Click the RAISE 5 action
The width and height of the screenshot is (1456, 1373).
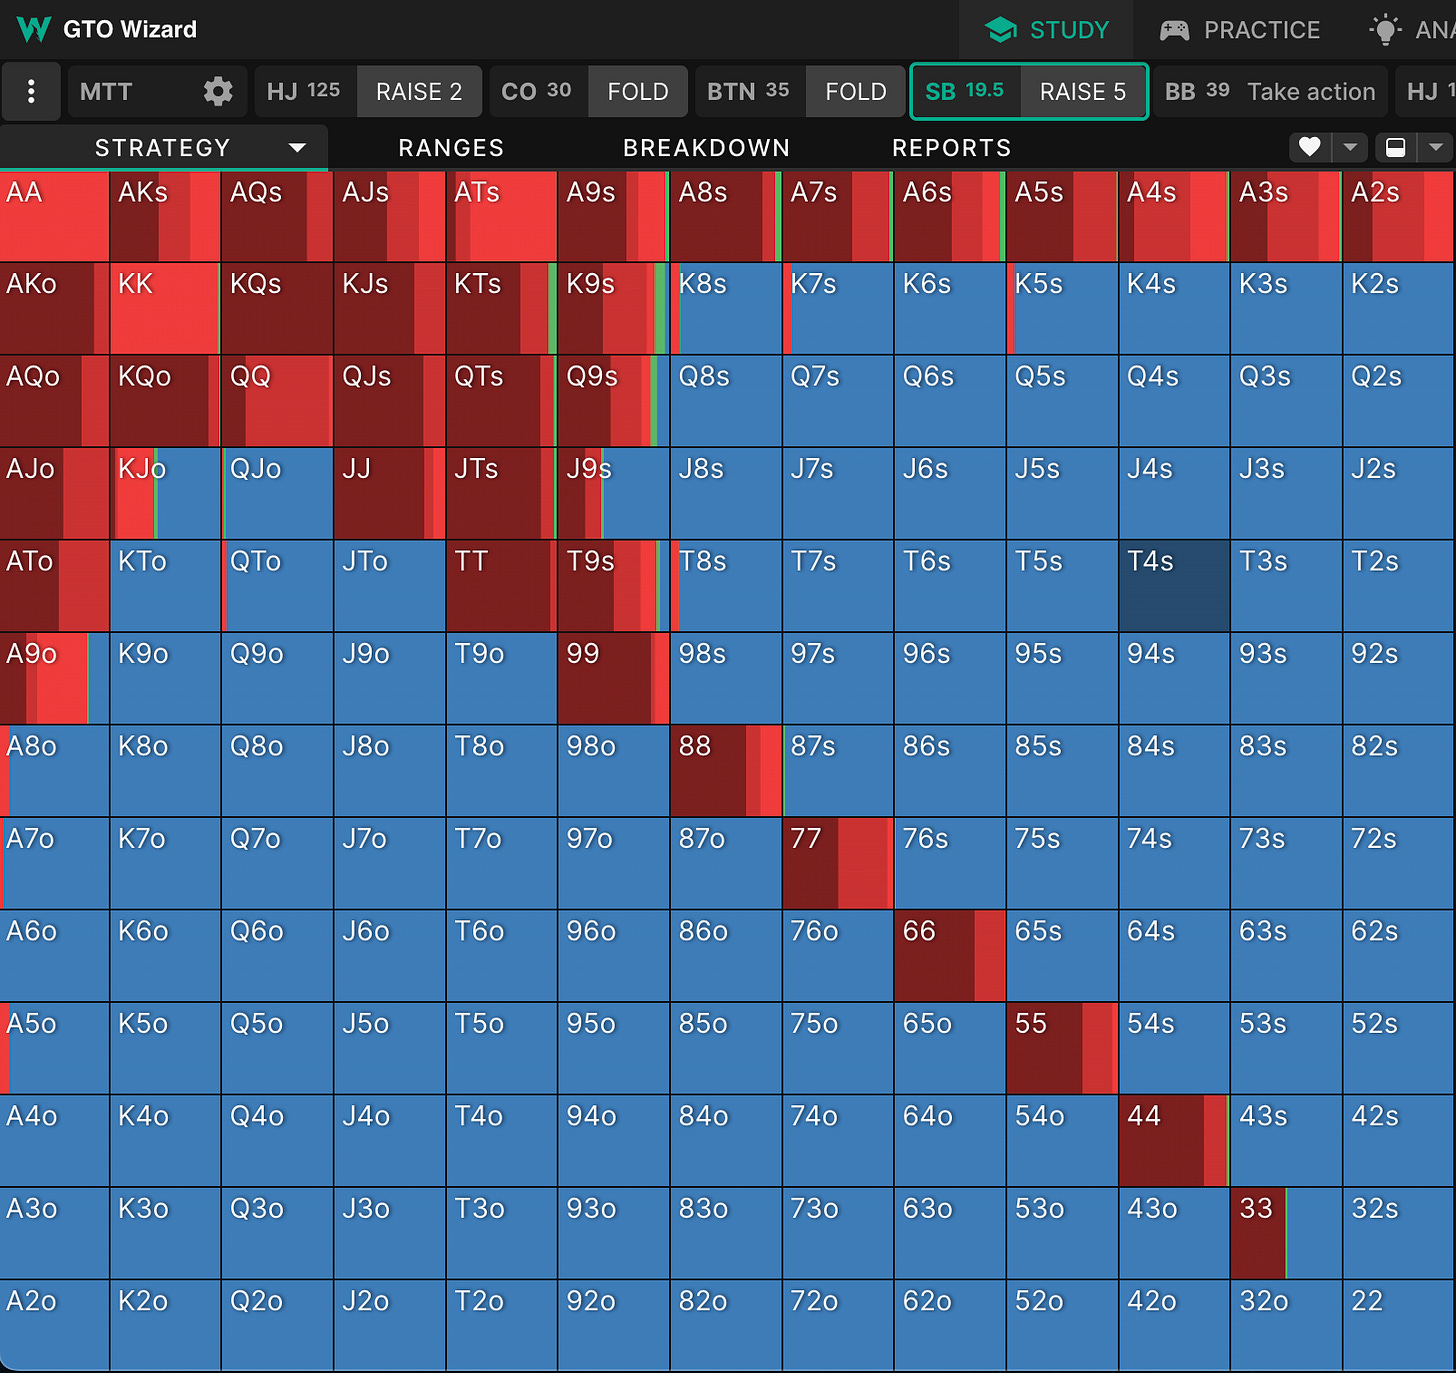click(x=1083, y=92)
